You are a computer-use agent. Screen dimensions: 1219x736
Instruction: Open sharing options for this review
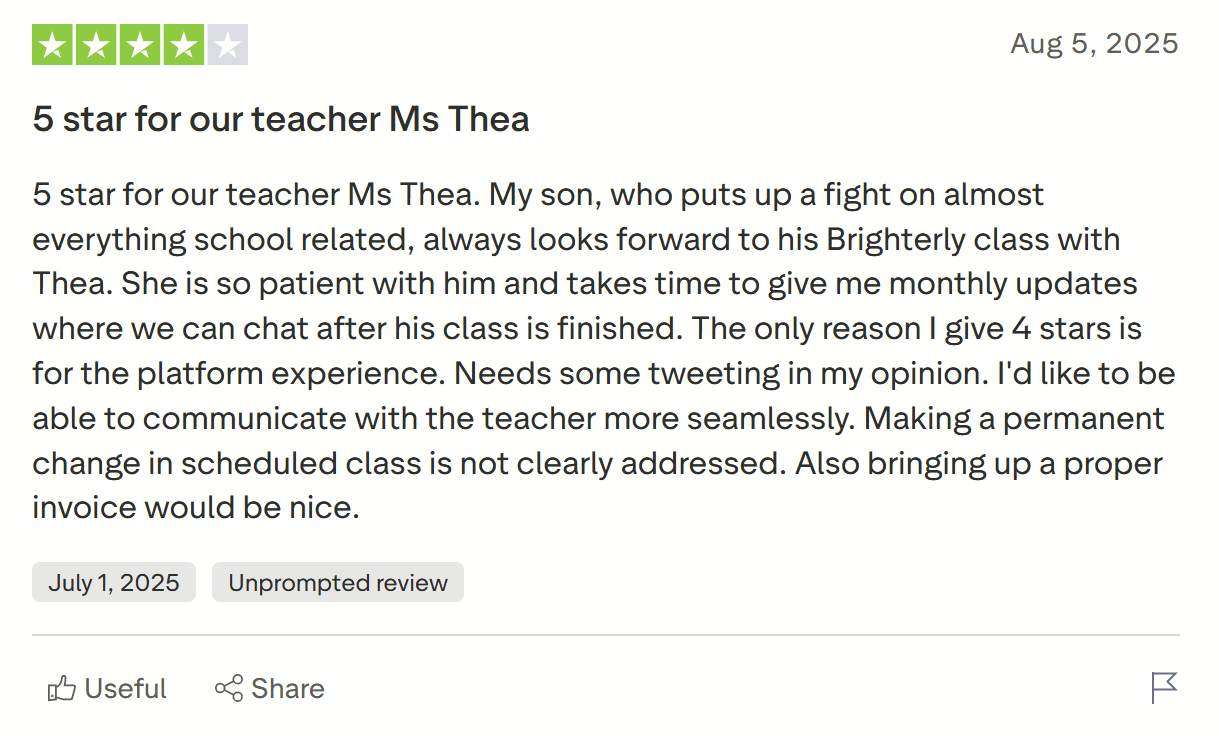pos(269,688)
